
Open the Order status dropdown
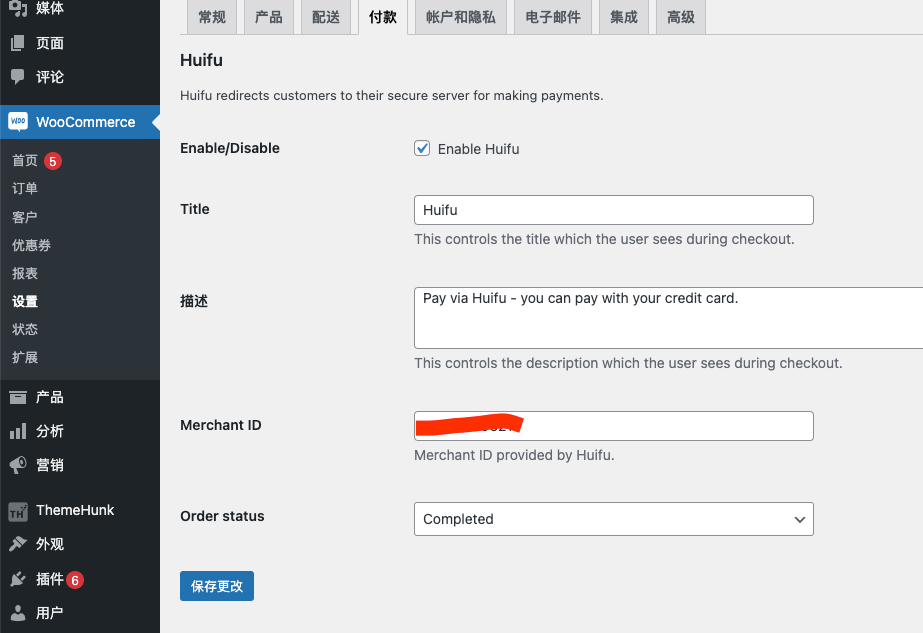point(614,519)
